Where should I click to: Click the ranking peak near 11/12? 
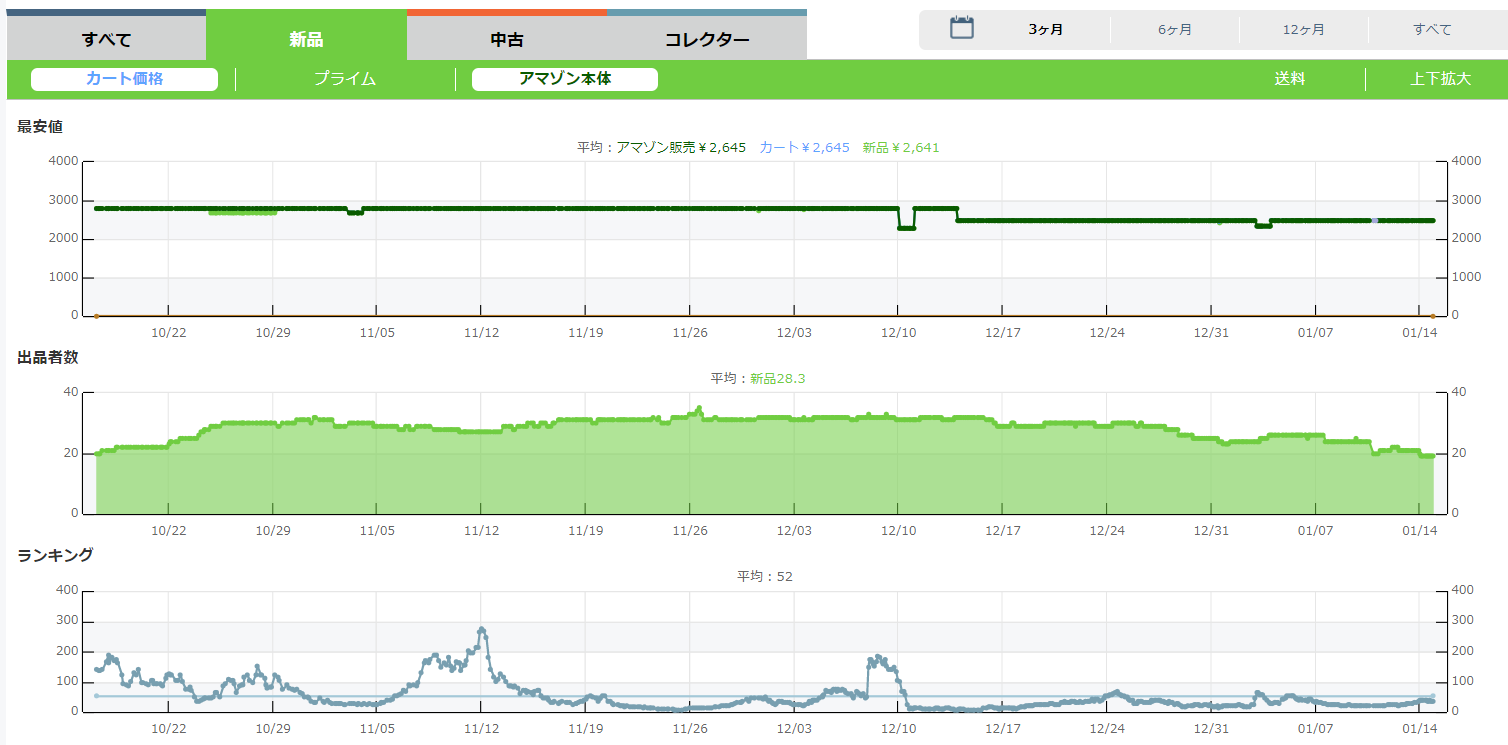[482, 630]
